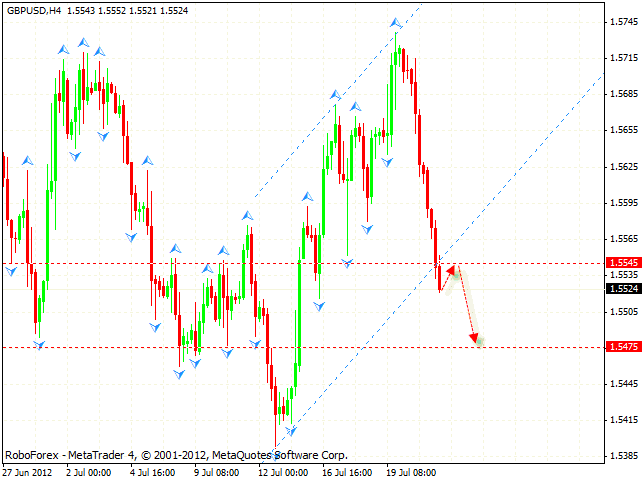Click the black current price label 1.5524
The image size is (642, 480).
[x=623, y=289]
